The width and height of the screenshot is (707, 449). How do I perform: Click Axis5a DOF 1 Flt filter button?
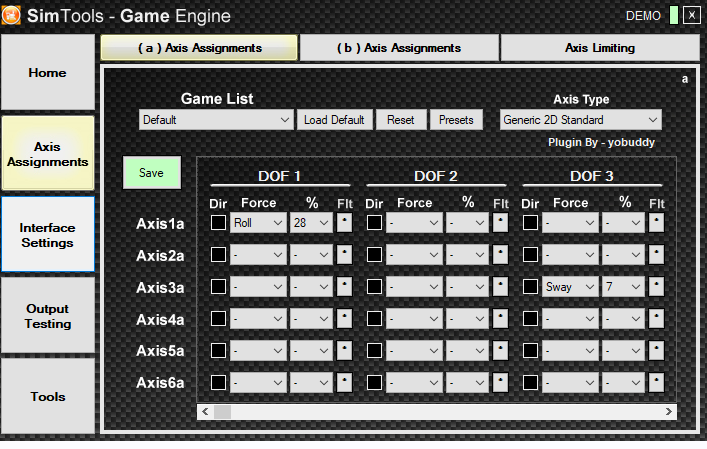344,350
